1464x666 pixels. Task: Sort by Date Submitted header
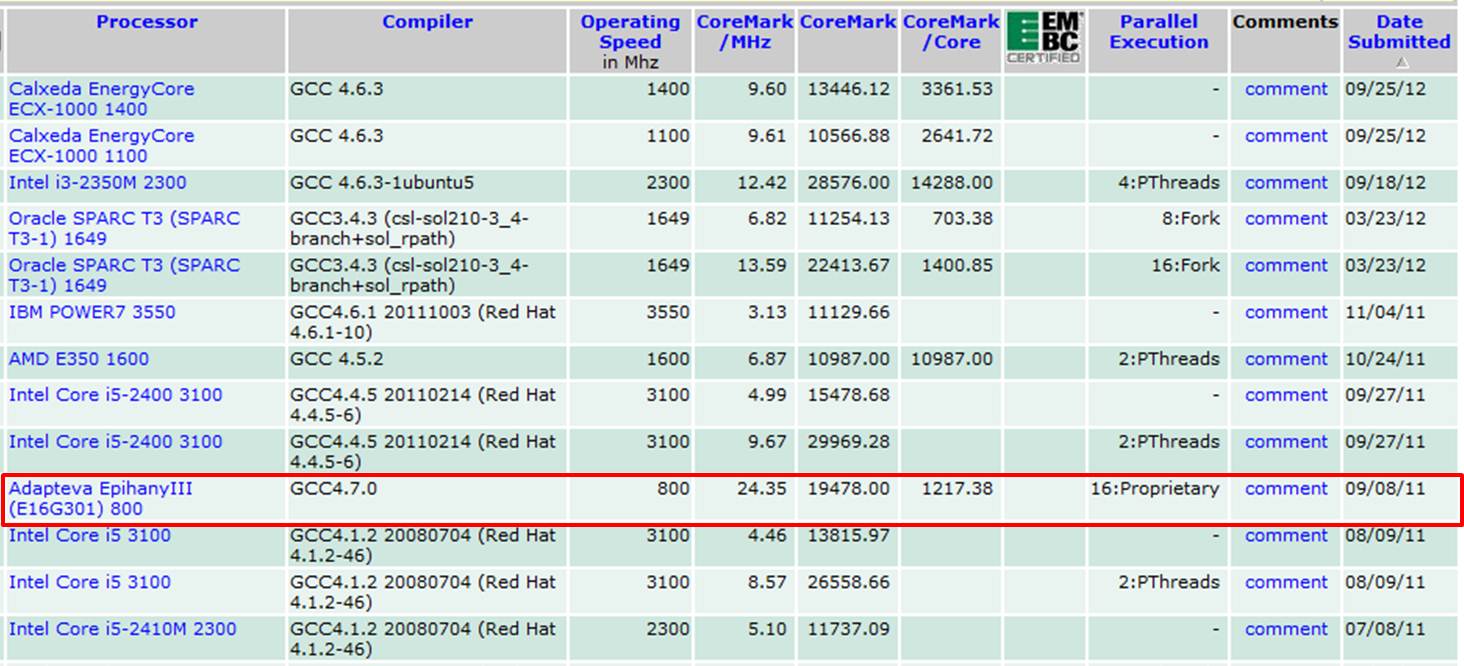click(x=1398, y=32)
